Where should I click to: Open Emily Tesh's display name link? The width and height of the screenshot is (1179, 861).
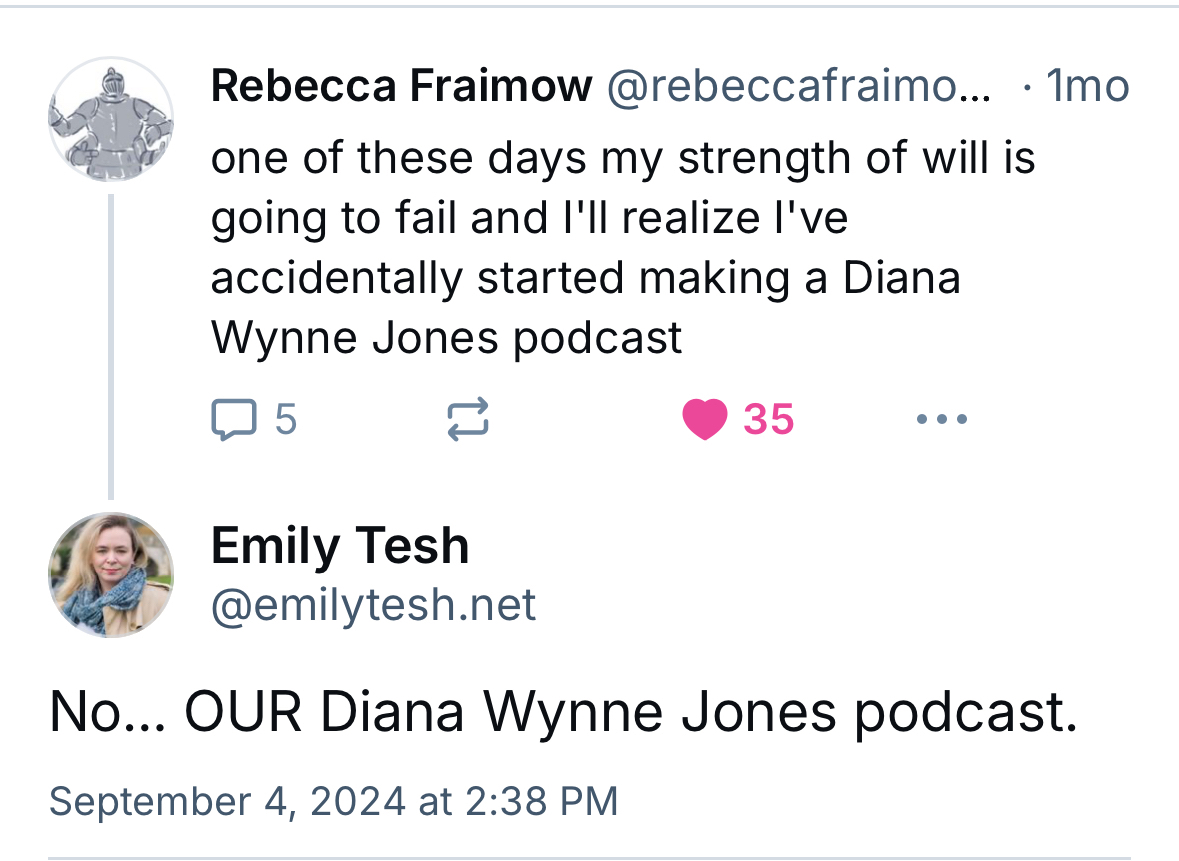point(339,546)
